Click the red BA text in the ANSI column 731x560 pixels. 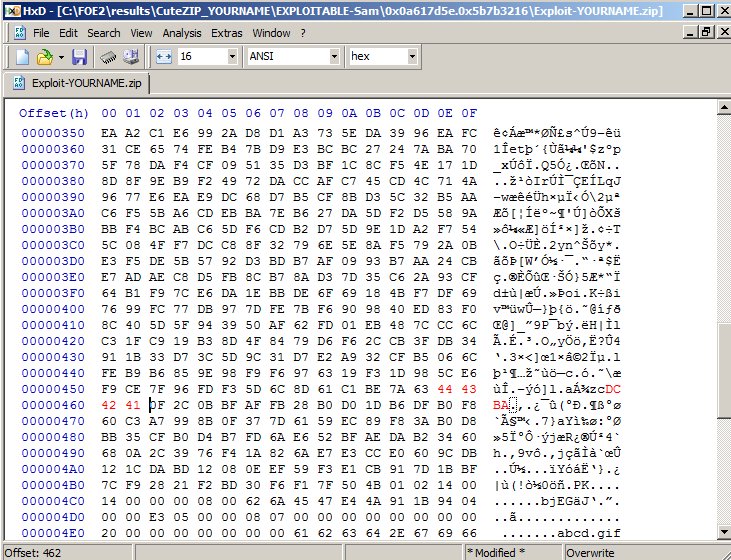click(501, 405)
